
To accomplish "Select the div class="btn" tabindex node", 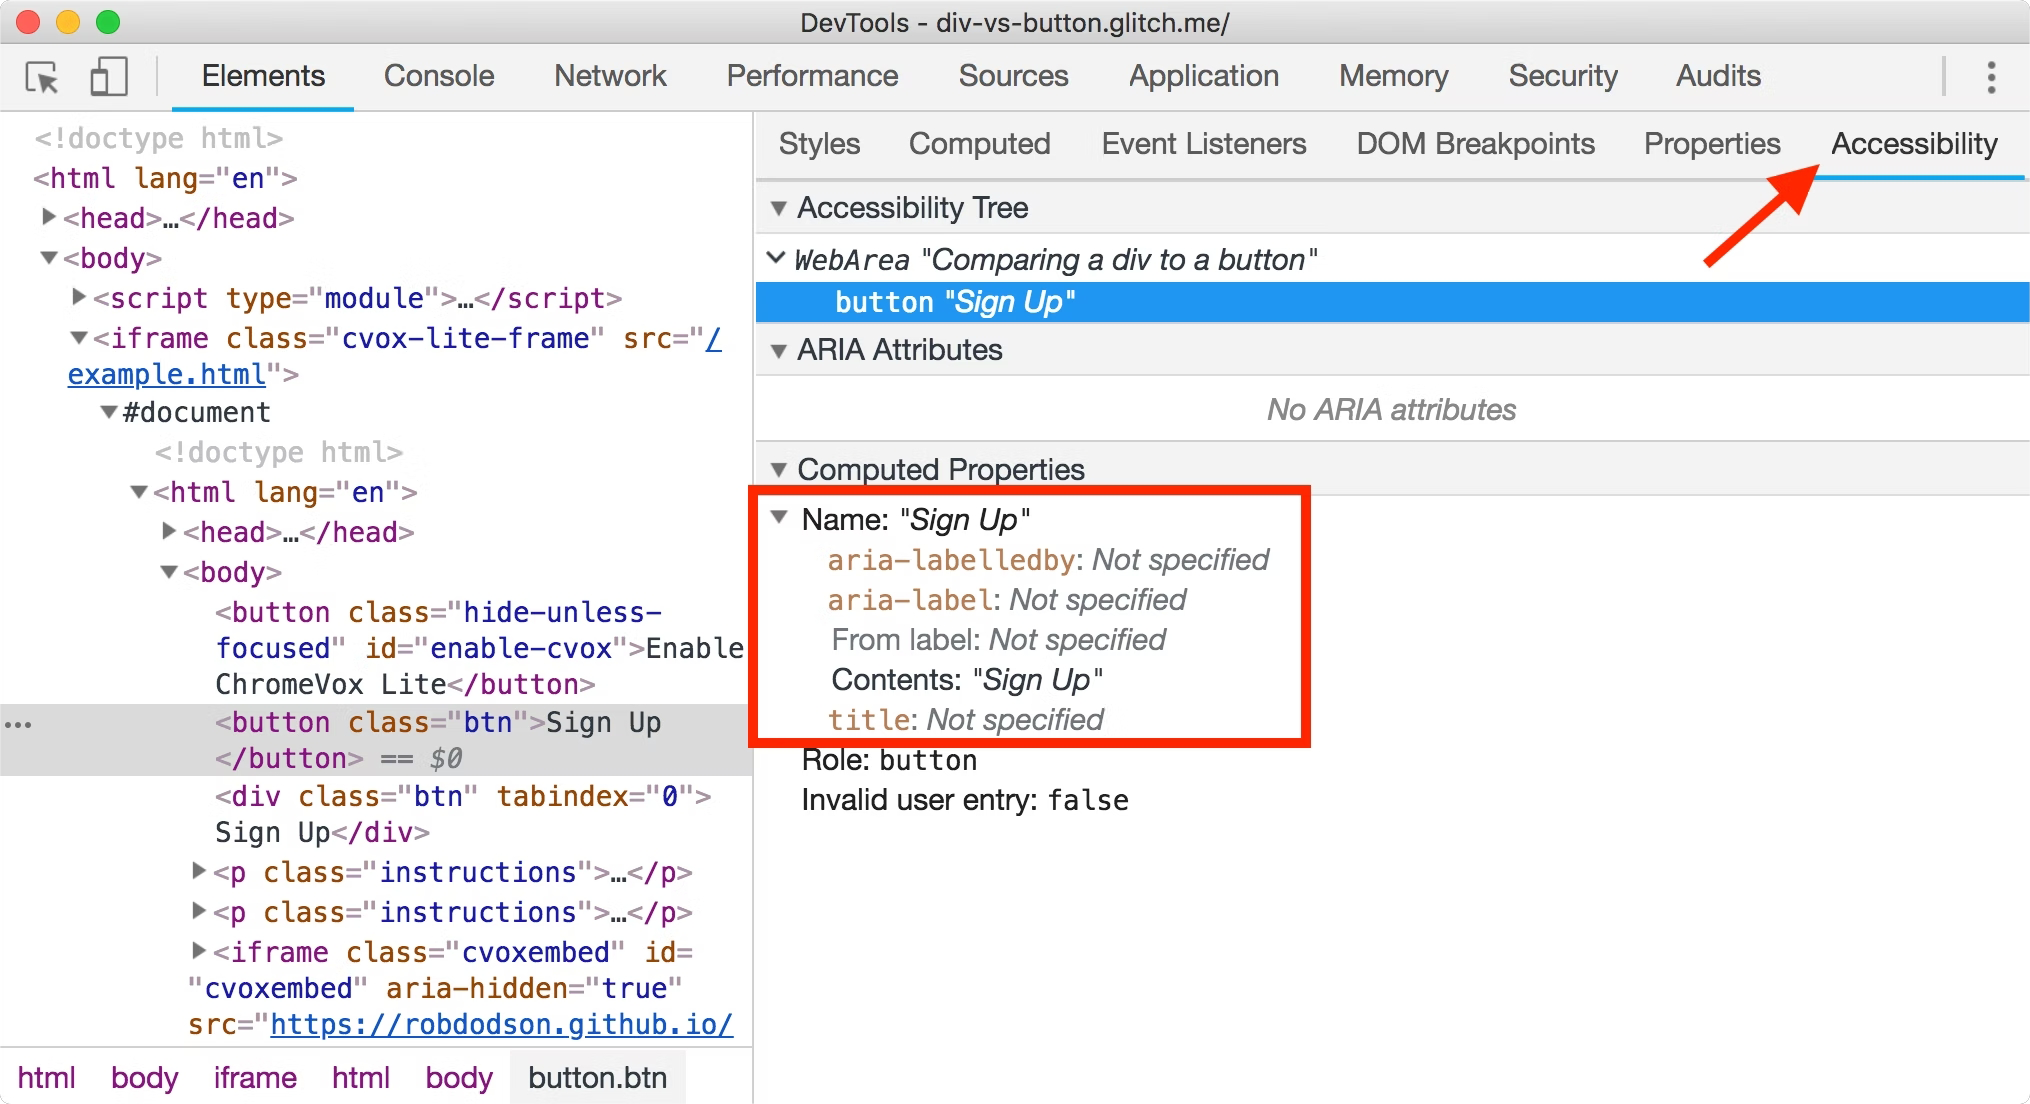I will [x=463, y=814].
